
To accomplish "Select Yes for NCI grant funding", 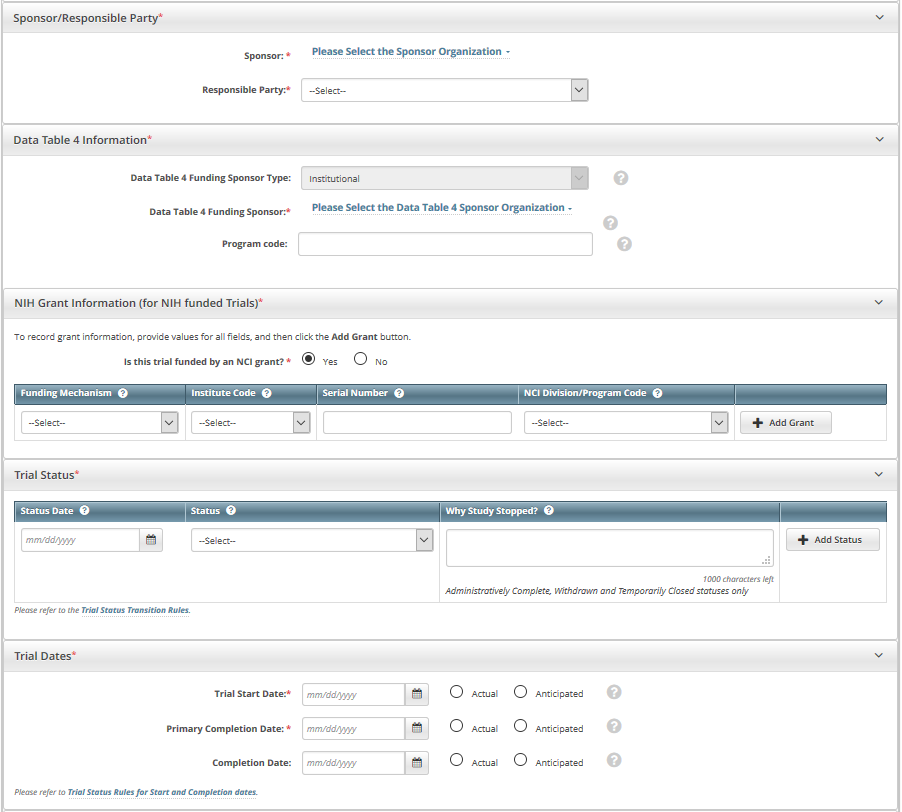I will click(308, 359).
